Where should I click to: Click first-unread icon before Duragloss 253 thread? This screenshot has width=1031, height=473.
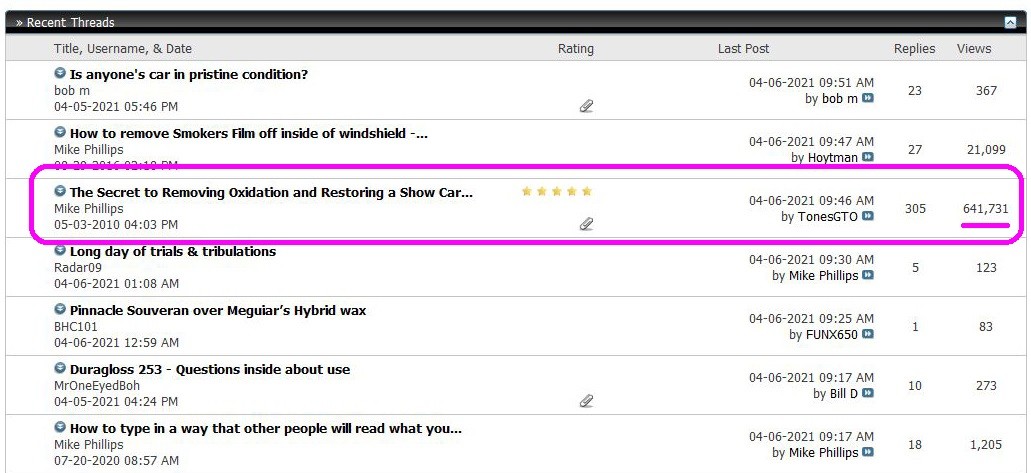(60, 368)
